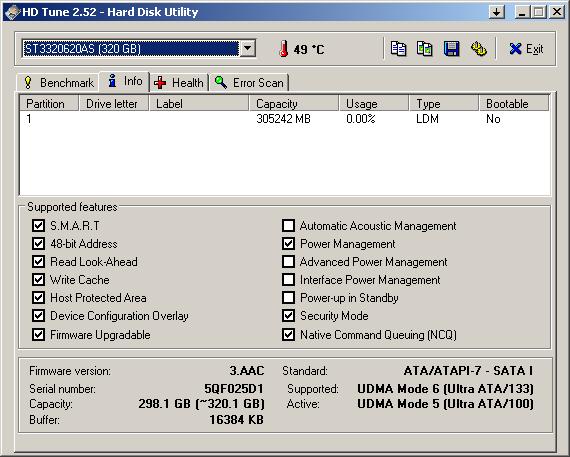570x457 pixels.
Task: Select partition 1 row
Action: click(x=285, y=119)
